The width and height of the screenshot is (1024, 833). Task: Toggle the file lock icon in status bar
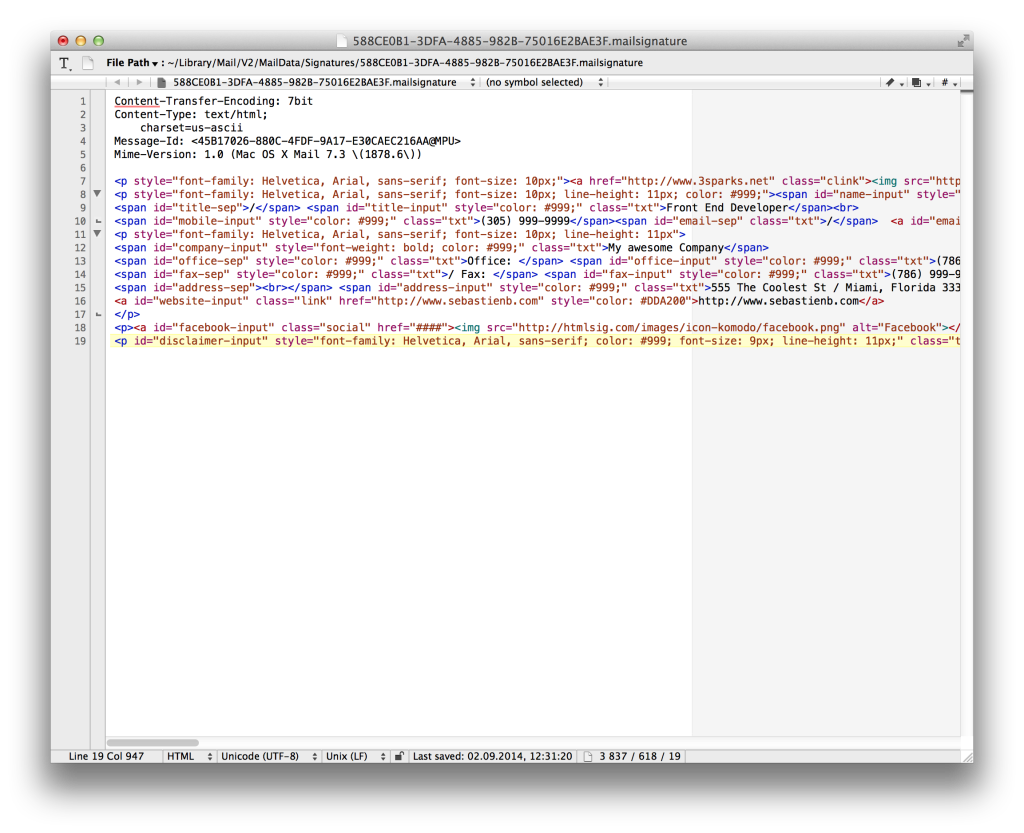pyautogui.click(x=399, y=757)
